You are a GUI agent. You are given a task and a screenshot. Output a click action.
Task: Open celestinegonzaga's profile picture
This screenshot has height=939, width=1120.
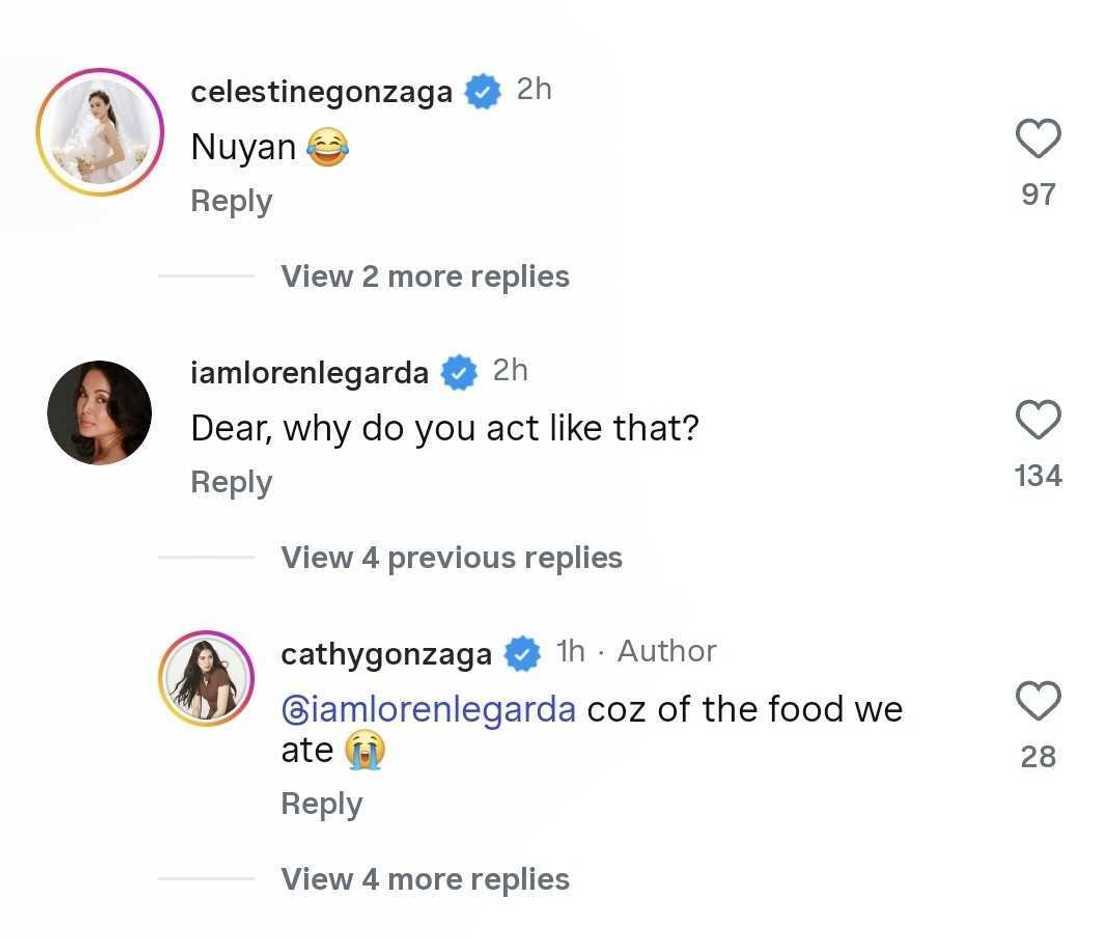pos(100,132)
